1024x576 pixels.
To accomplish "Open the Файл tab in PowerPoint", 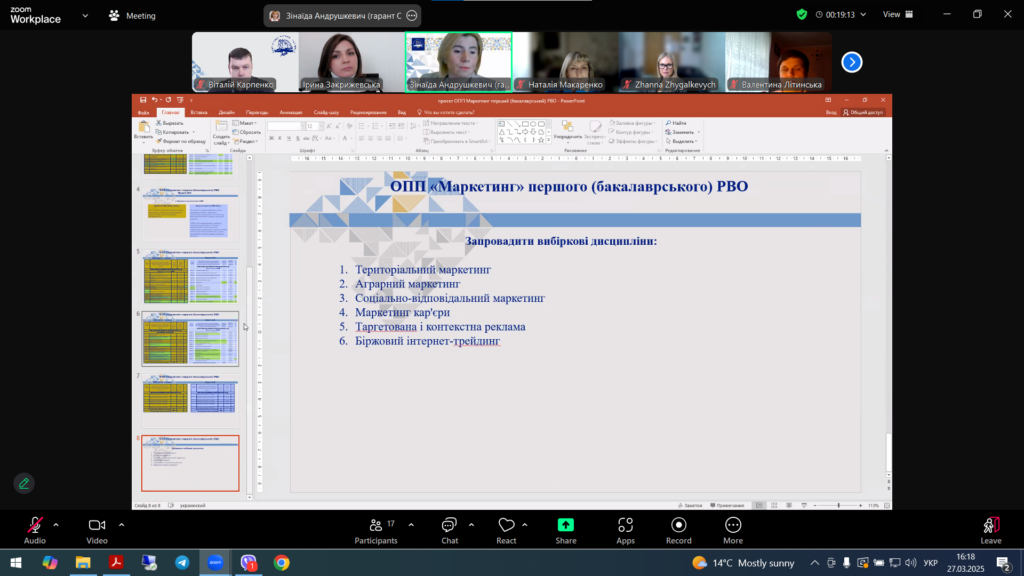I will tap(144, 112).
